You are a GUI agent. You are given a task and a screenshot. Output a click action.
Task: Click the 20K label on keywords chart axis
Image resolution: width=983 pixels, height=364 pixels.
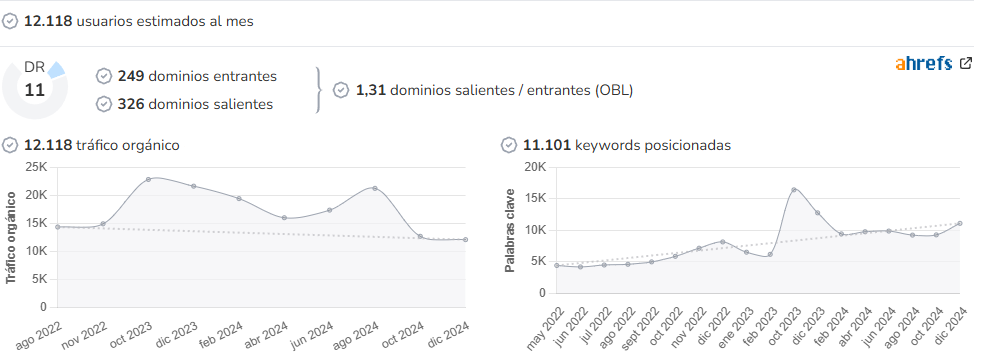(x=535, y=167)
